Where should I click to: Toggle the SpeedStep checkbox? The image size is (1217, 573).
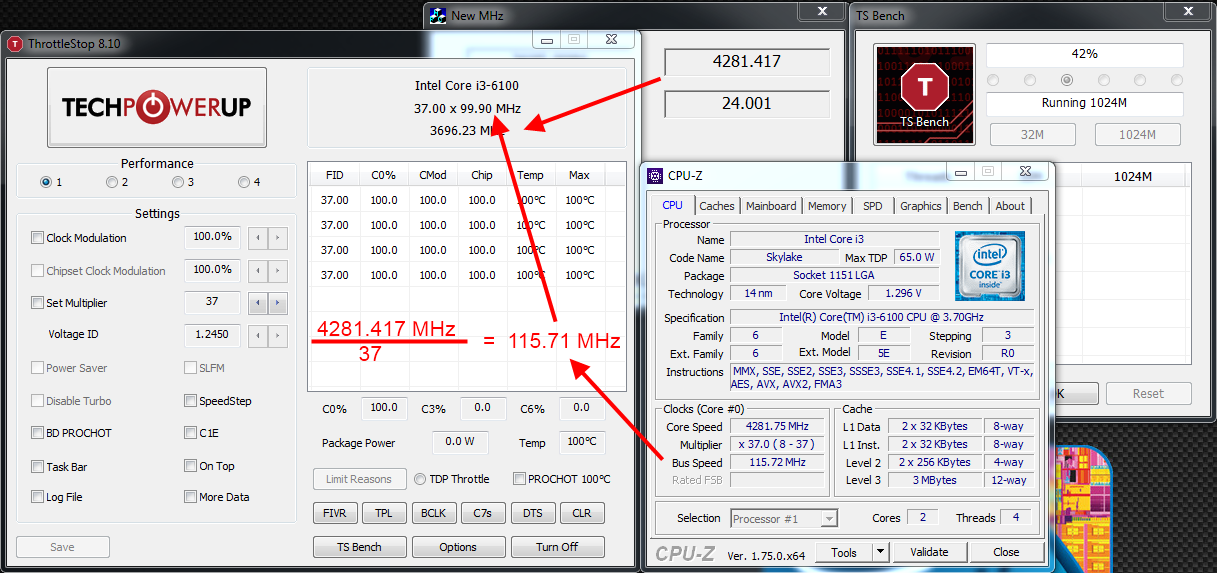pos(191,401)
